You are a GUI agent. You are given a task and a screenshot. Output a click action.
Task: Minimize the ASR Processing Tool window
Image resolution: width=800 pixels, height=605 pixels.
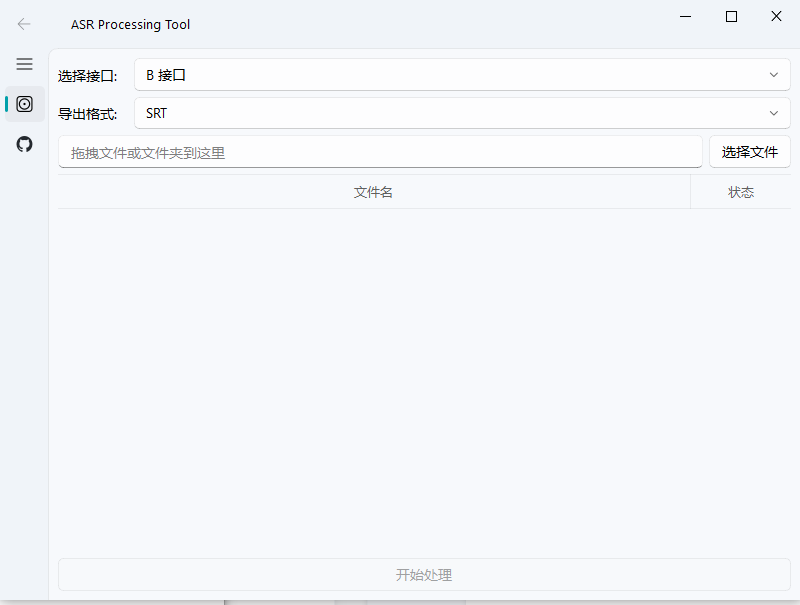click(686, 17)
